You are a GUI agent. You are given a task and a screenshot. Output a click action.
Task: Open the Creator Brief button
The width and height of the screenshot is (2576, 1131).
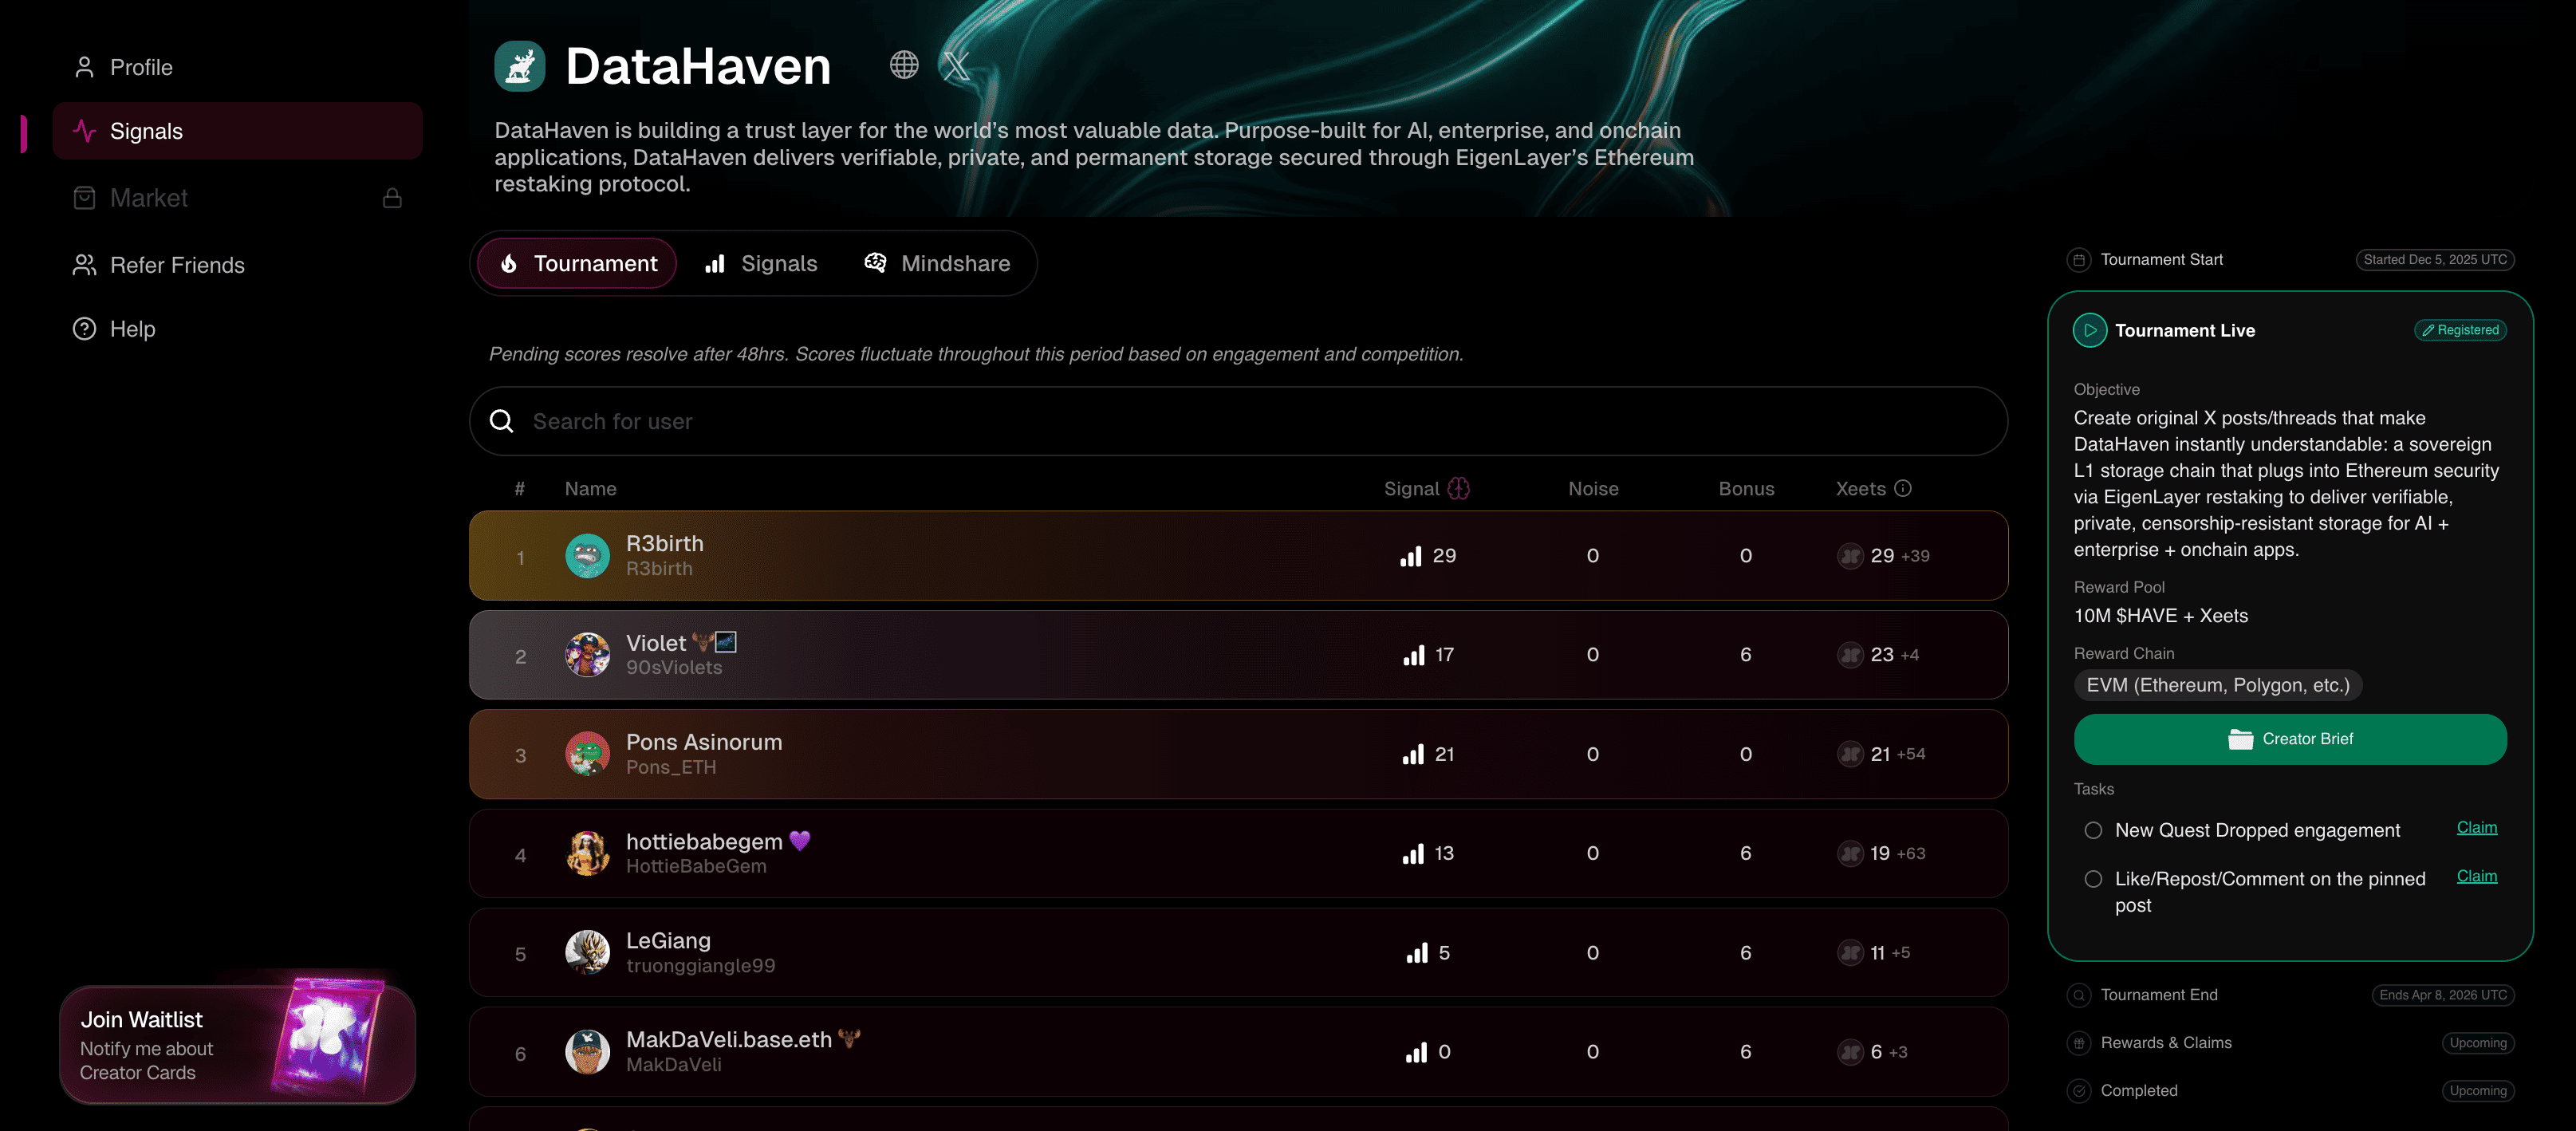click(x=2289, y=739)
